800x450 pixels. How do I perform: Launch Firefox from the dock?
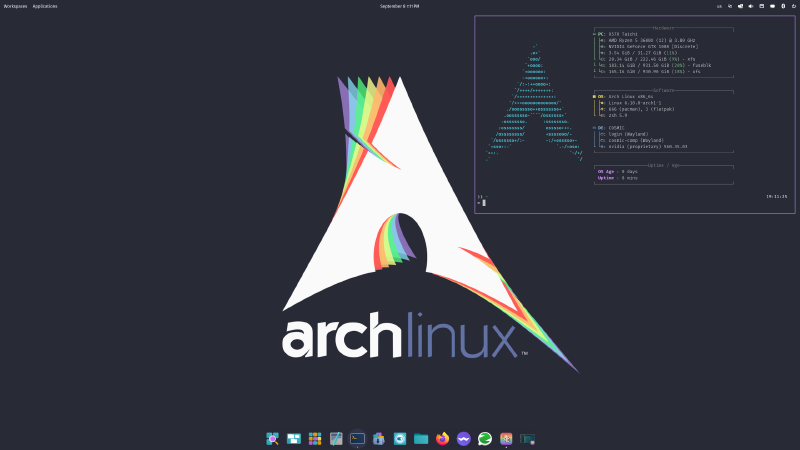coord(443,438)
